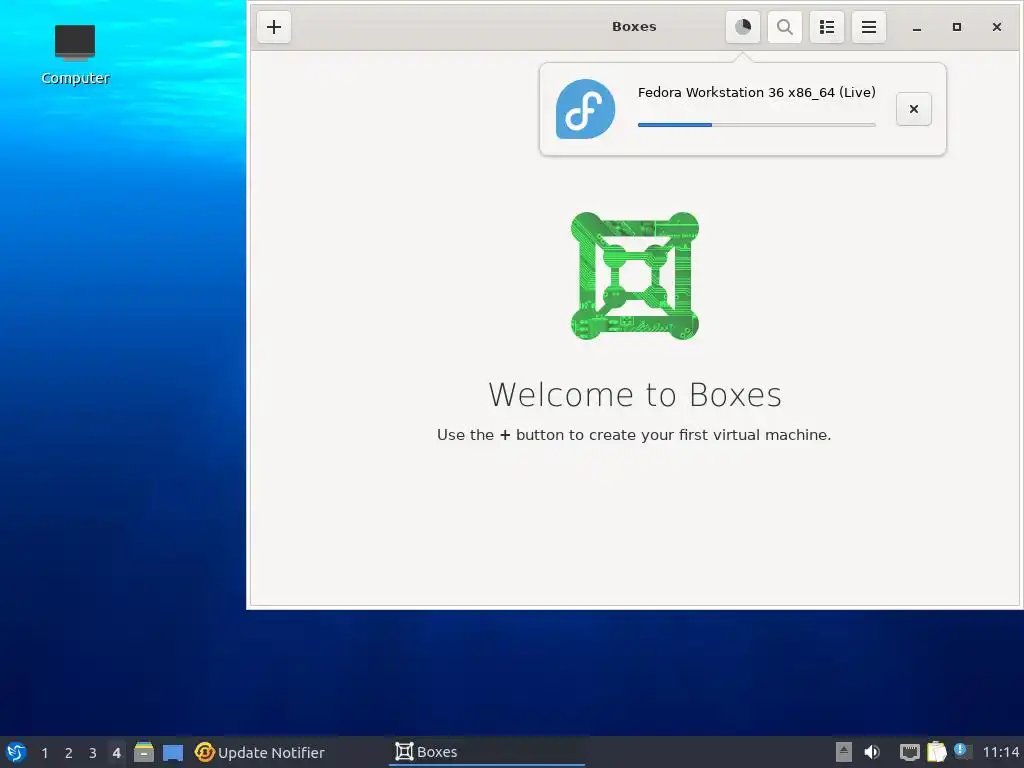Click the 'Use the + button' hint text

pyautogui.click(x=634, y=435)
